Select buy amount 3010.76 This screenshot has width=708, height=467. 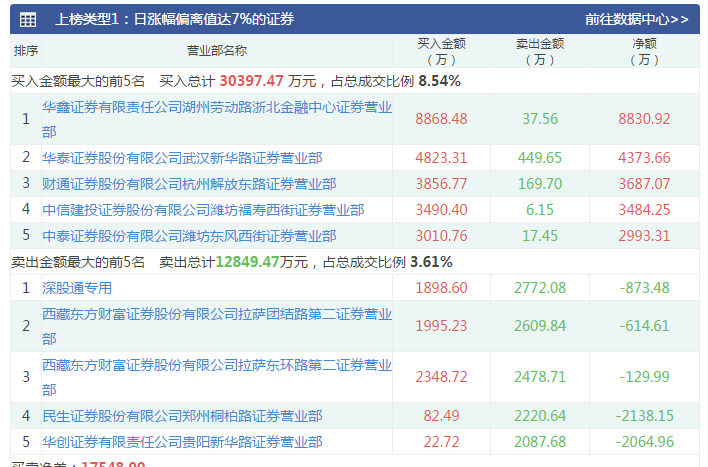(441, 236)
